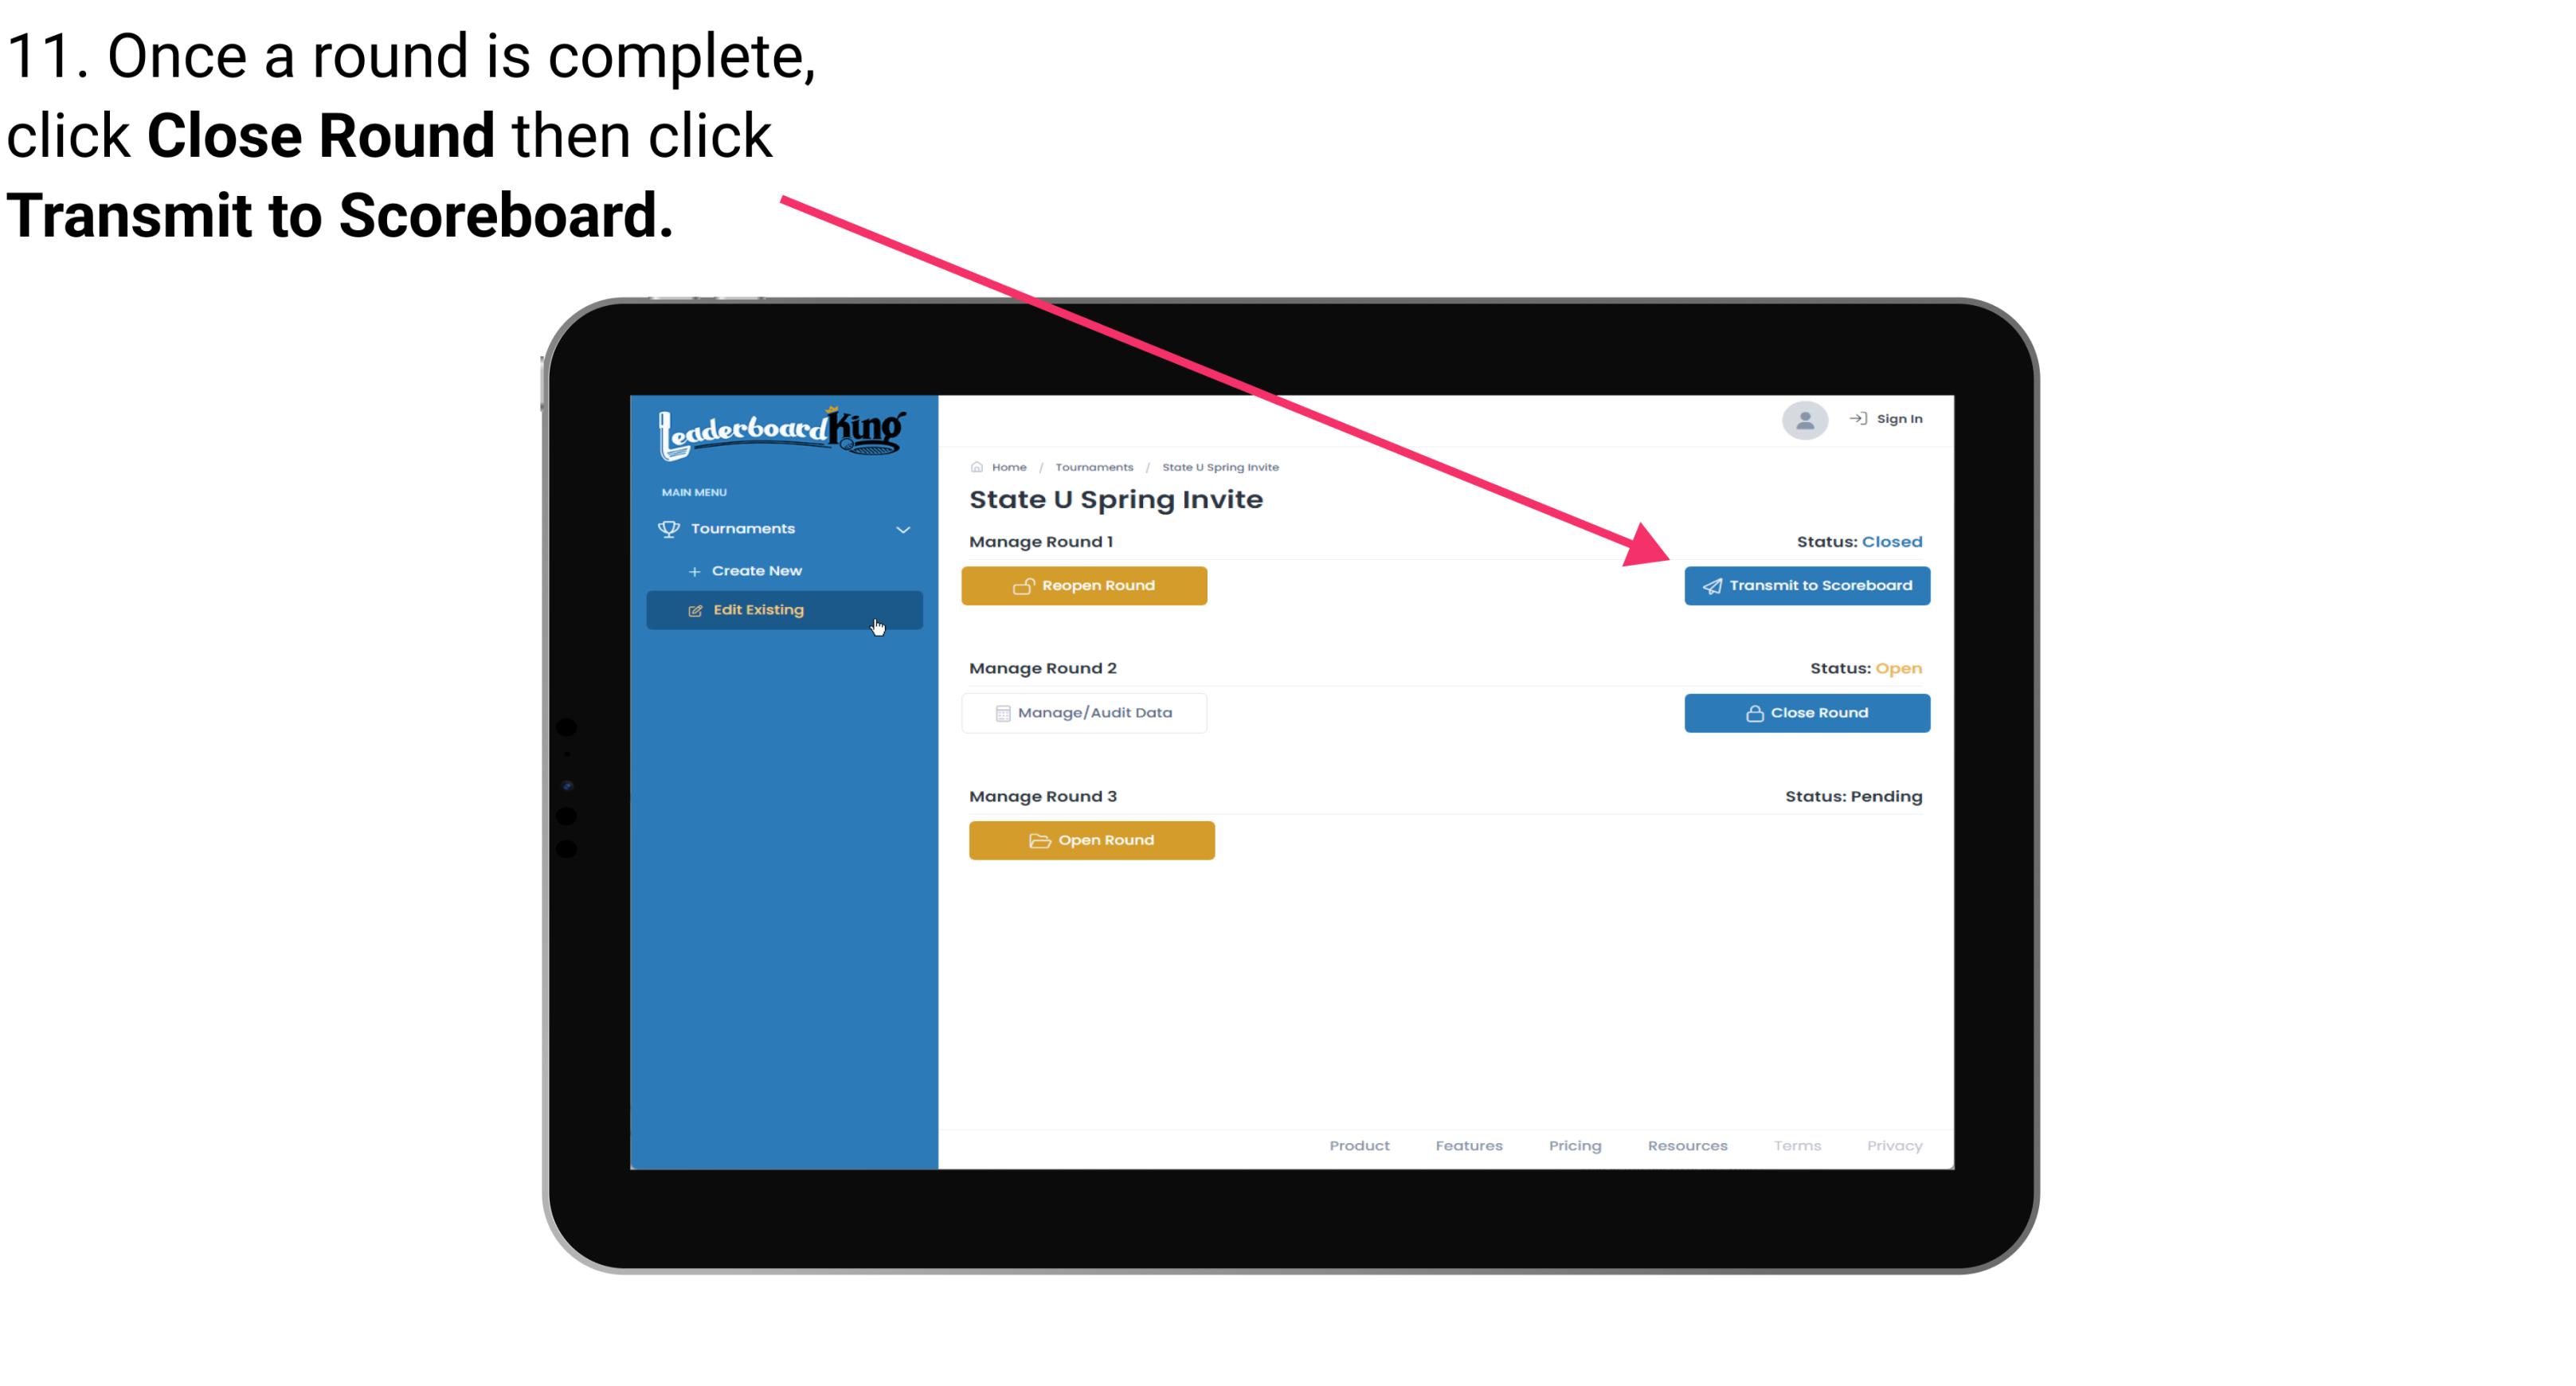Click the State U Spring Invite breadcrumb
The width and height of the screenshot is (2576, 1386).
point(1219,466)
